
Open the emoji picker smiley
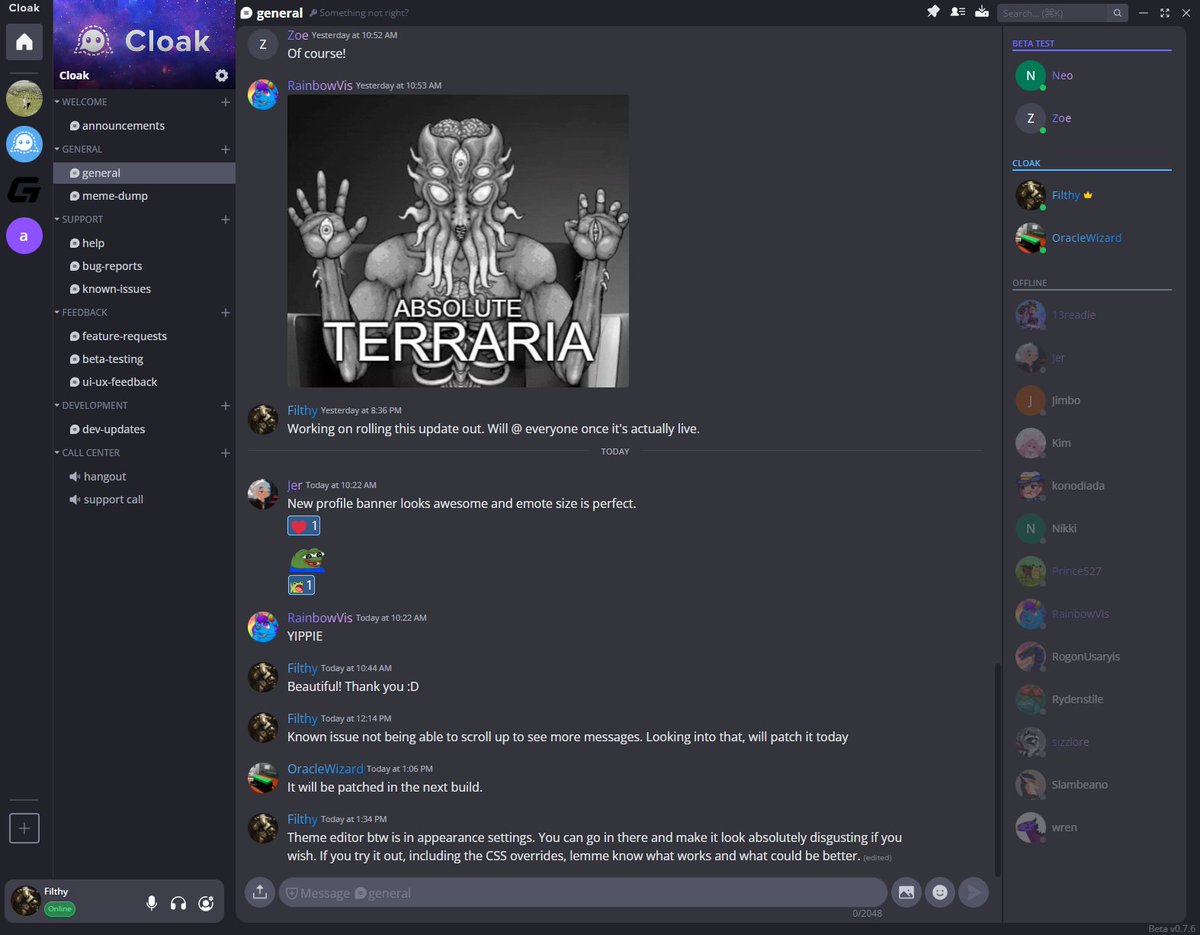(x=939, y=892)
